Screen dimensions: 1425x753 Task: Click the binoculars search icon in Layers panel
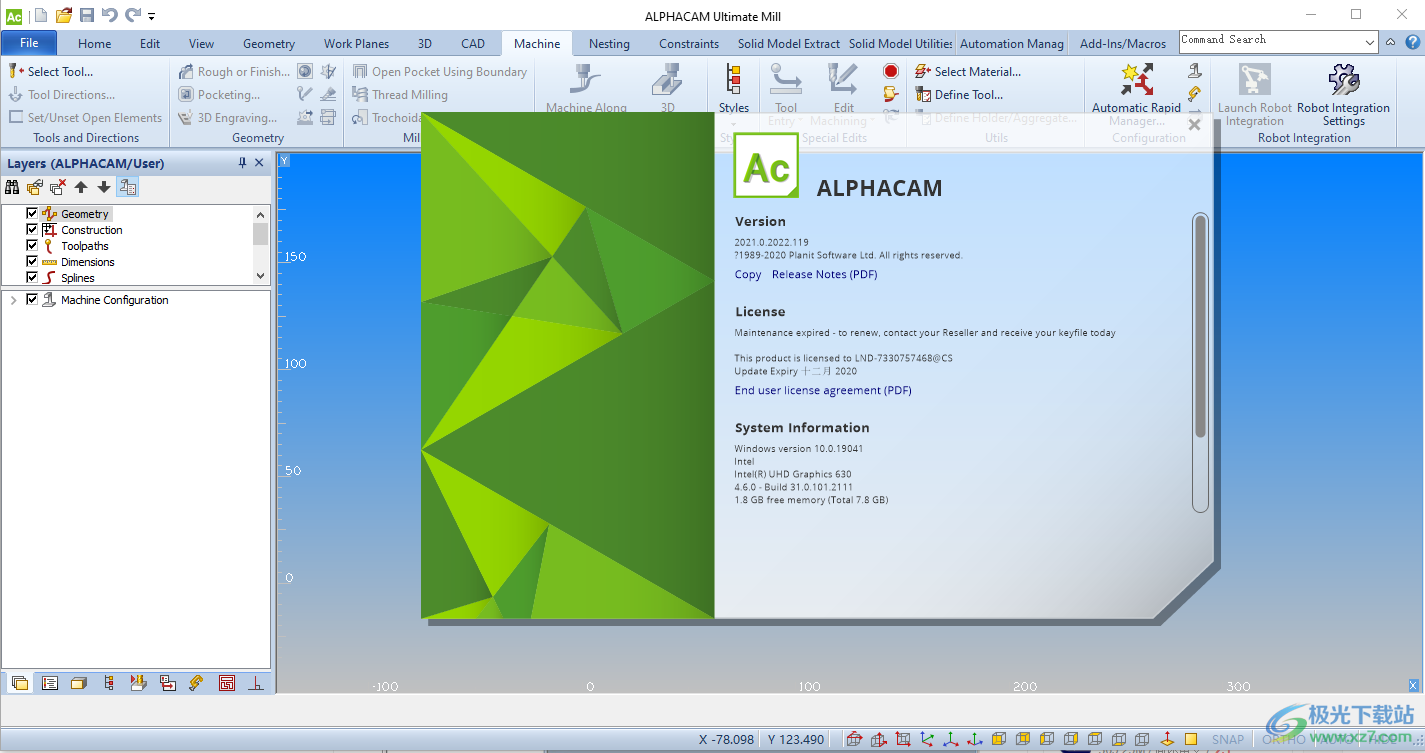click(12, 187)
